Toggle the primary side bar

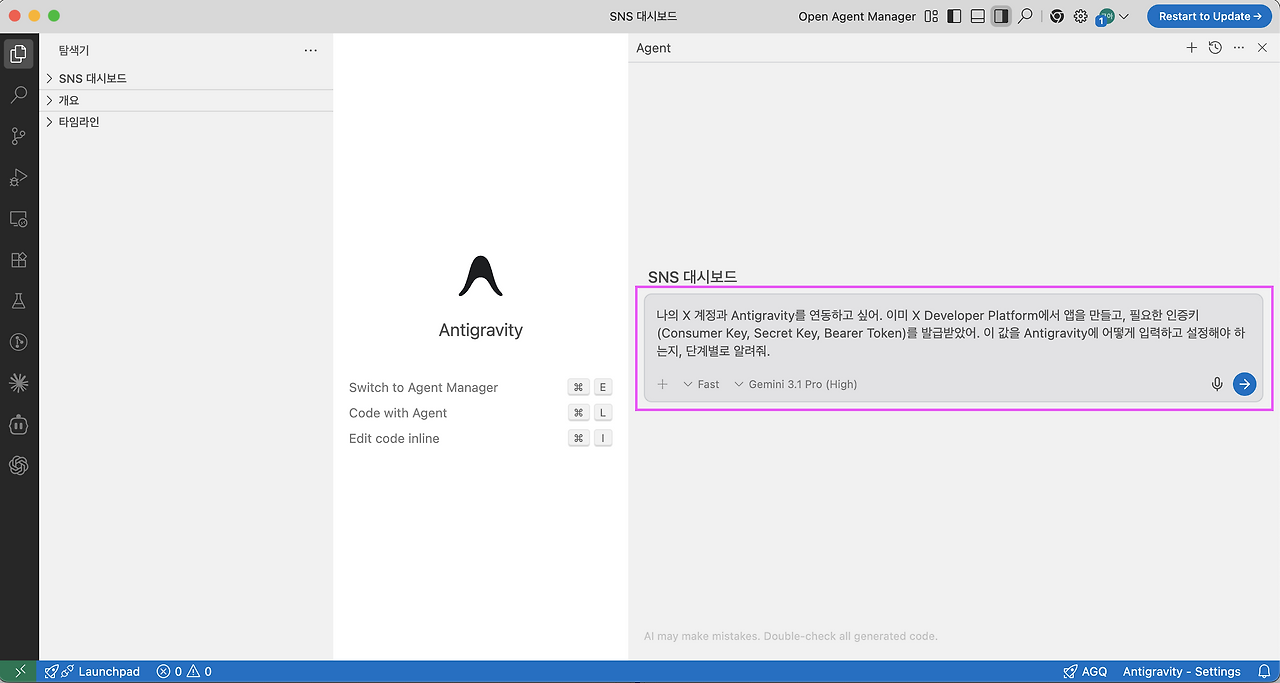pyautogui.click(x=954, y=16)
